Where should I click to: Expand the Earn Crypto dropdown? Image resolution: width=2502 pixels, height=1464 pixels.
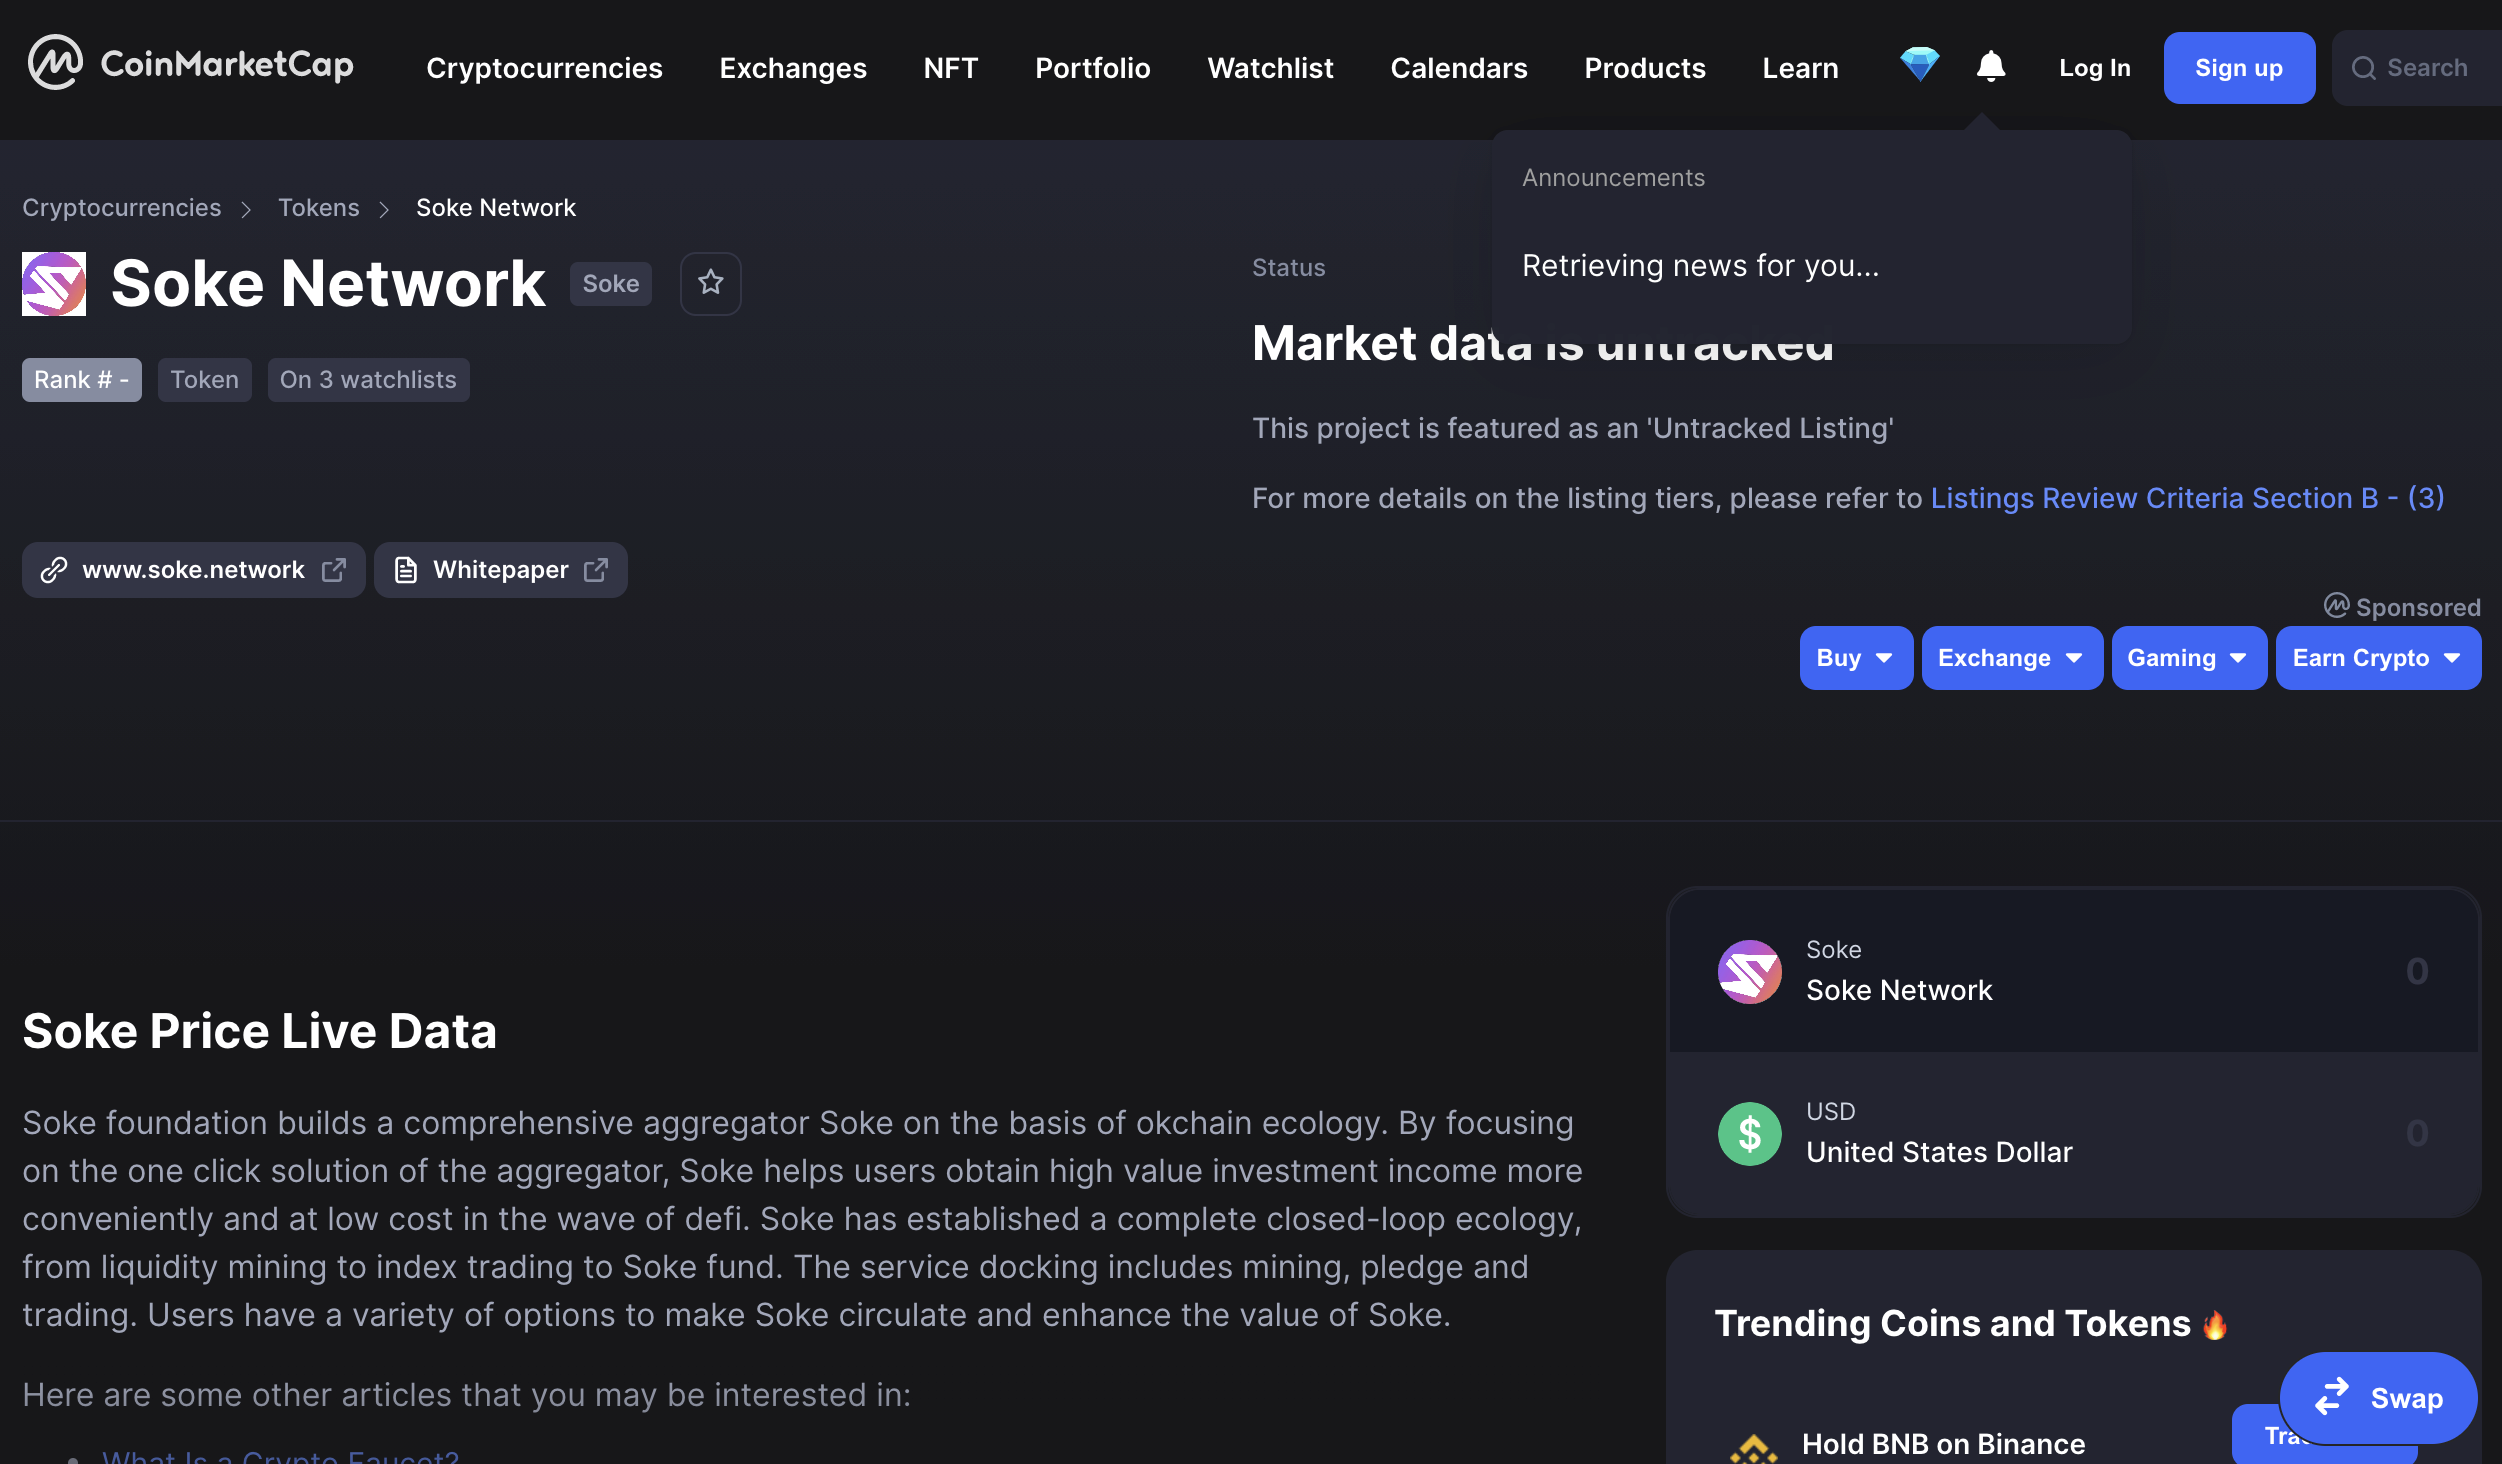(x=2378, y=658)
